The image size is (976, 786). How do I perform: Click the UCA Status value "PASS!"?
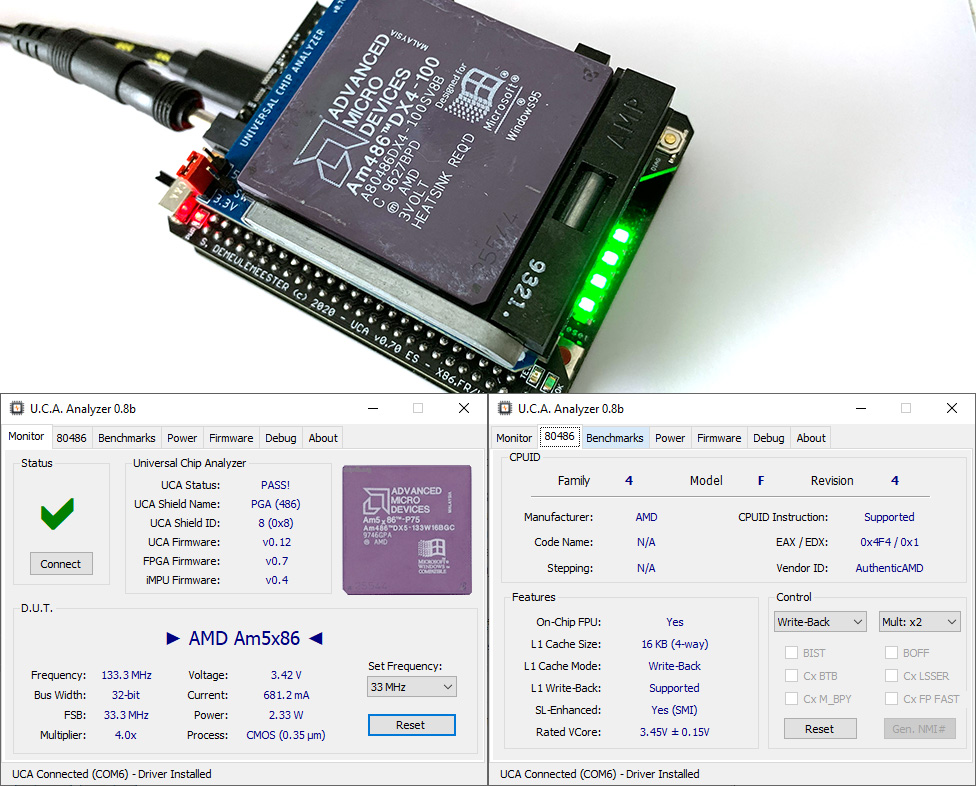(x=275, y=485)
